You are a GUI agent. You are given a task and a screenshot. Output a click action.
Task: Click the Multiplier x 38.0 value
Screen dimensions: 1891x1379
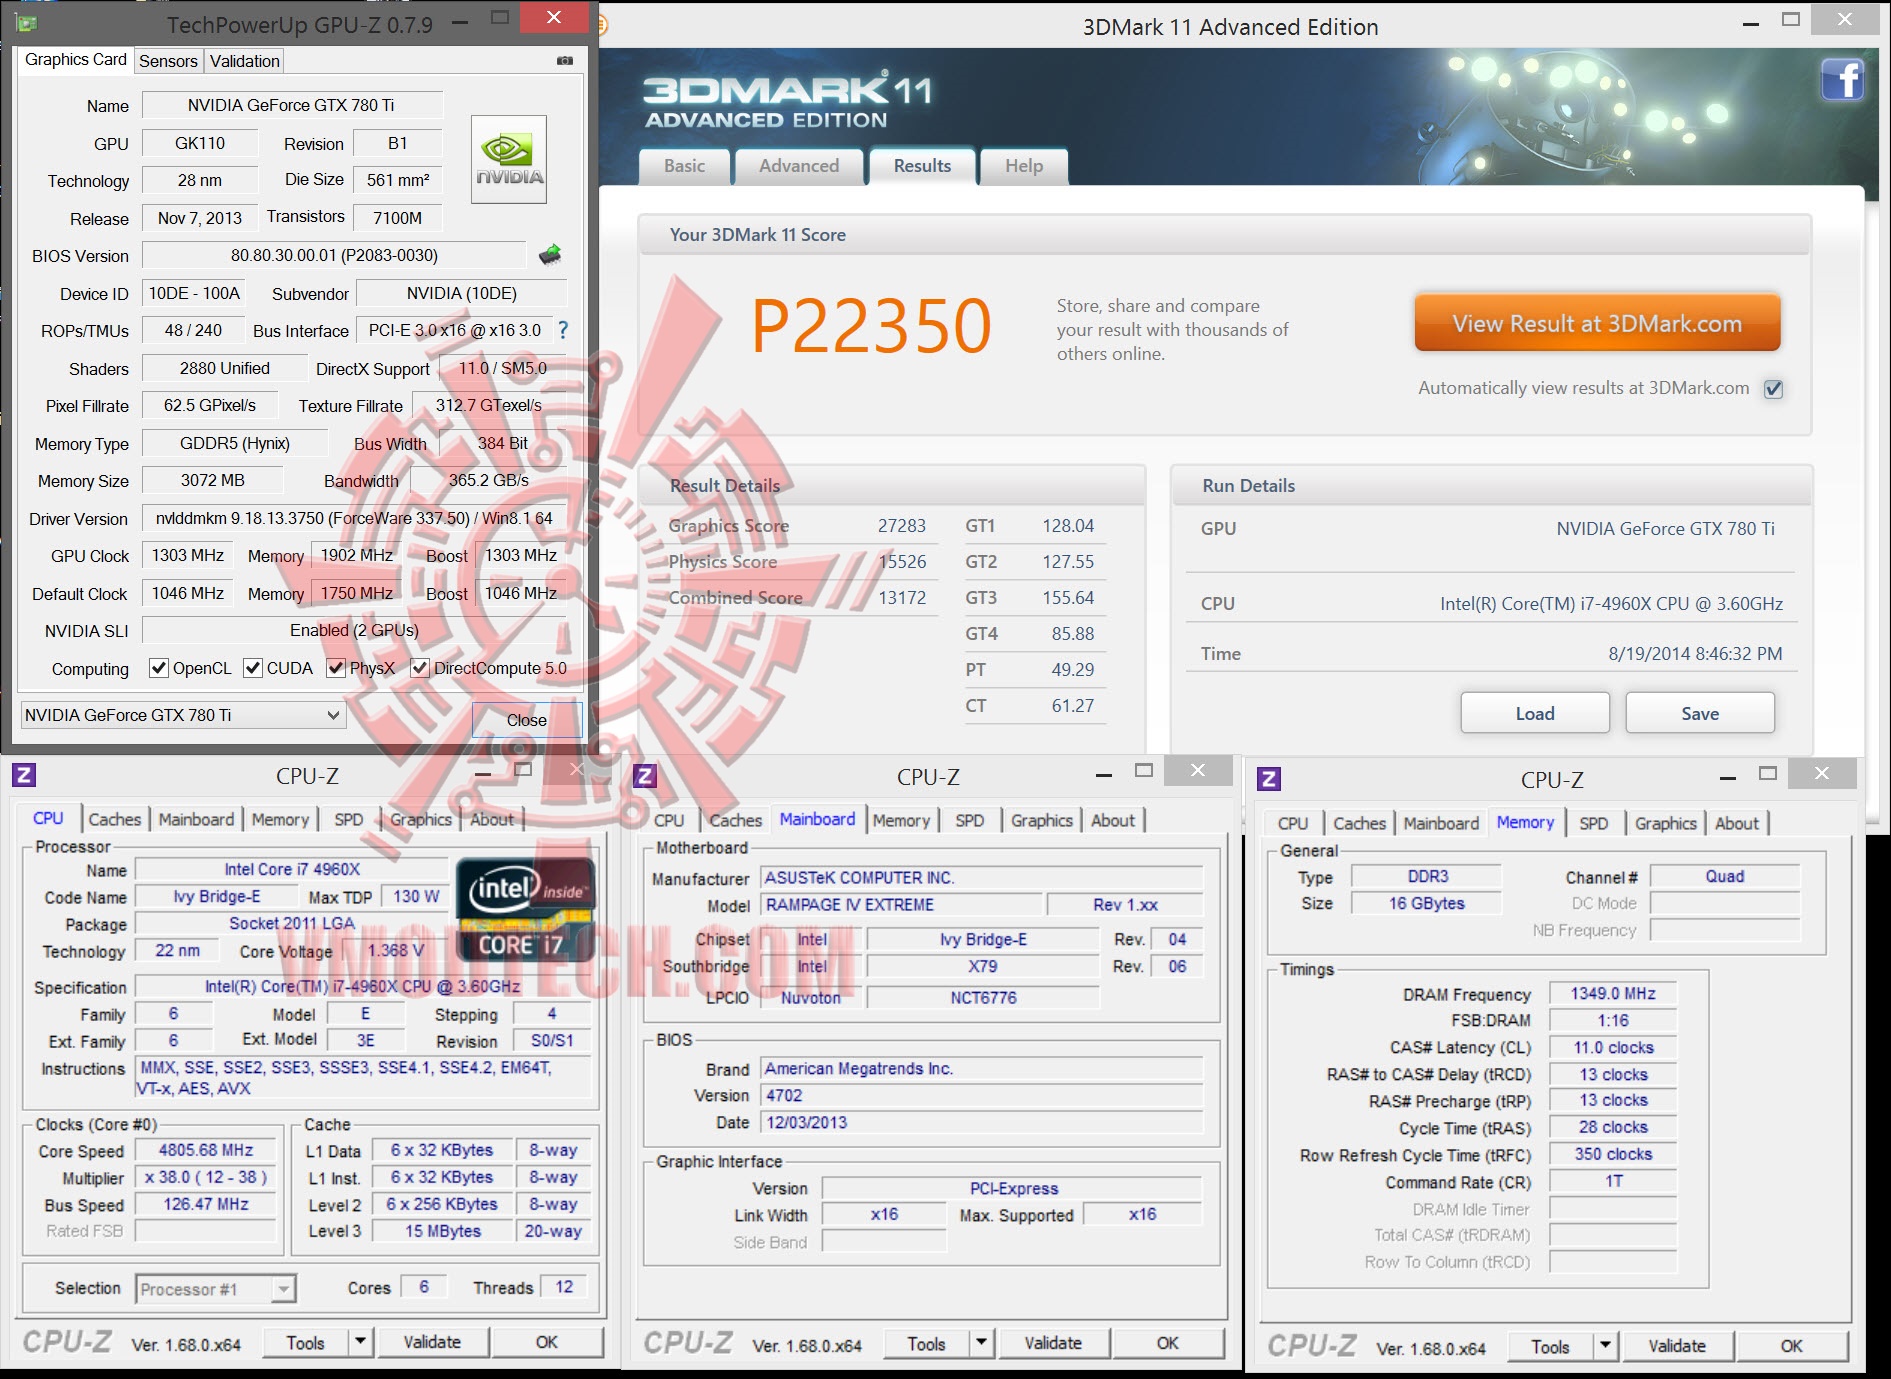tap(206, 1177)
